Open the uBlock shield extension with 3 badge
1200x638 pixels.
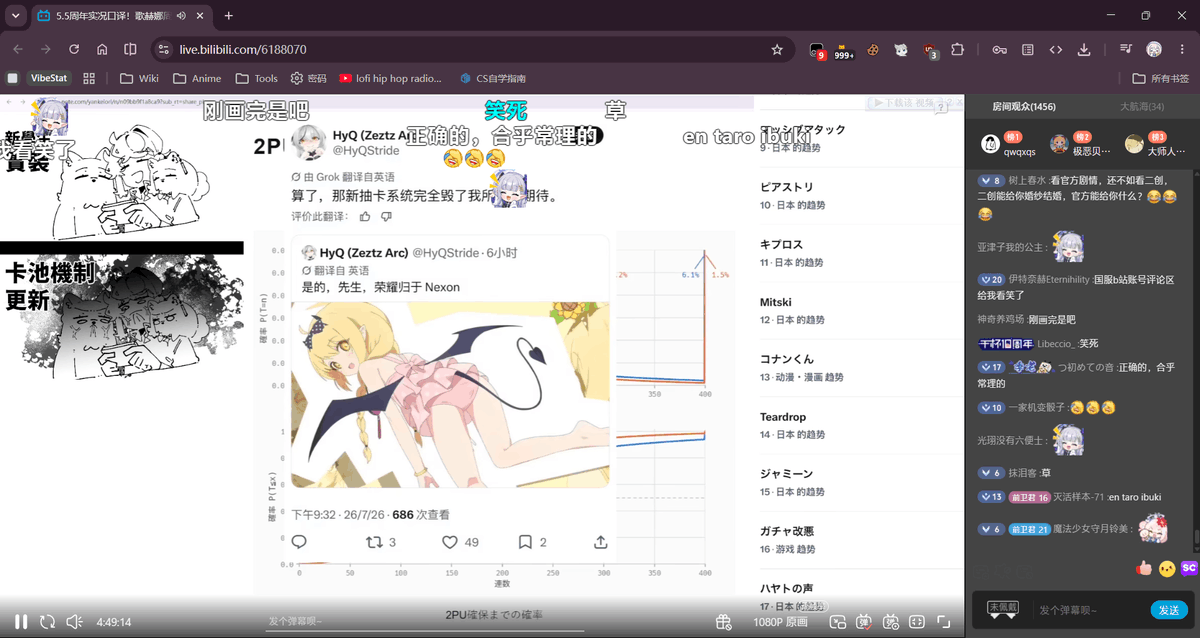pos(930,50)
